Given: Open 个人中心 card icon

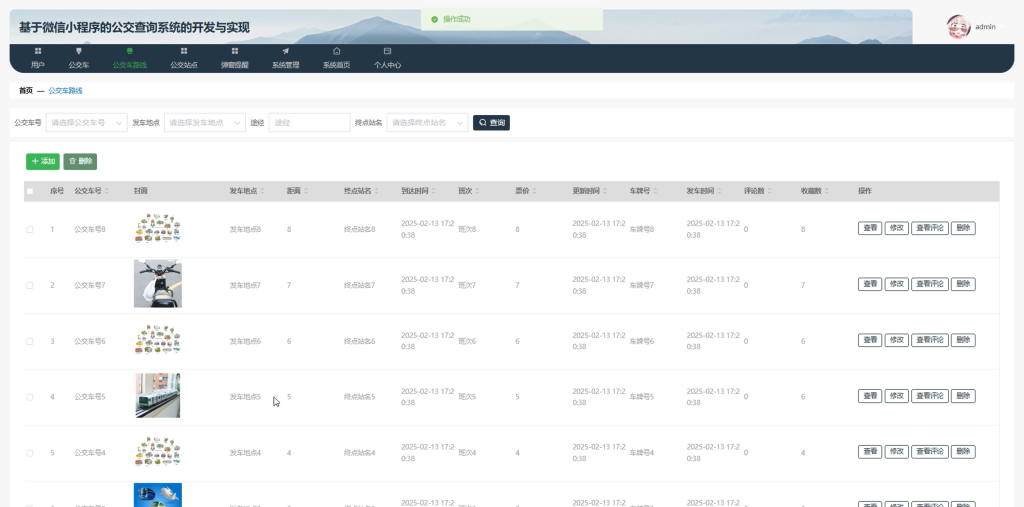Looking at the screenshot, I should point(387,51).
